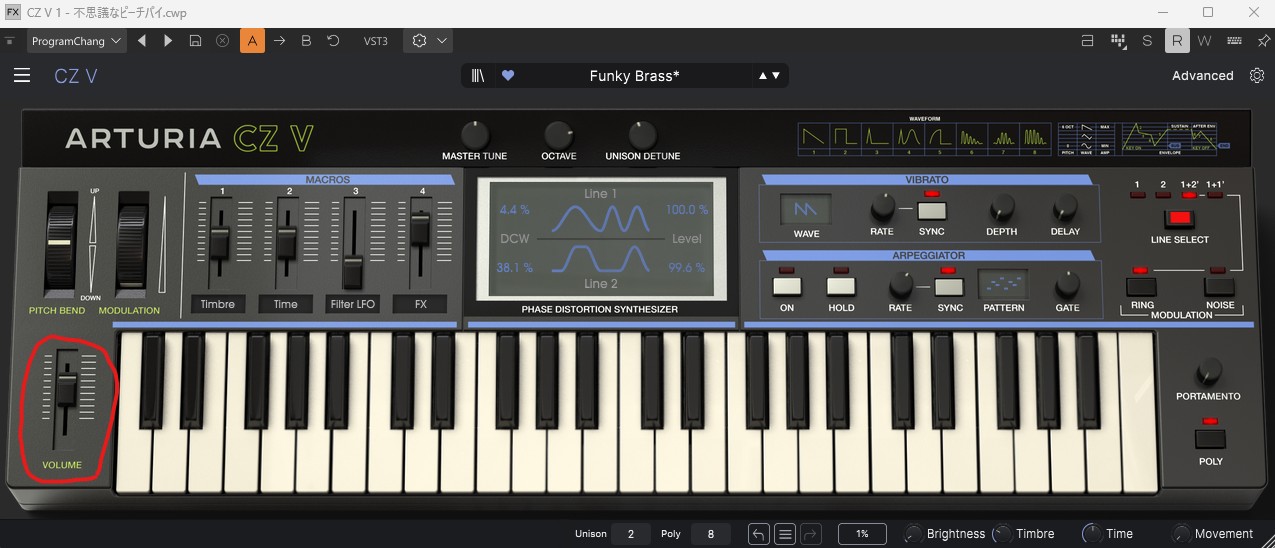The height and width of the screenshot is (548, 1275).
Task: Toggle vibrato SYNC button
Action: coord(932,209)
